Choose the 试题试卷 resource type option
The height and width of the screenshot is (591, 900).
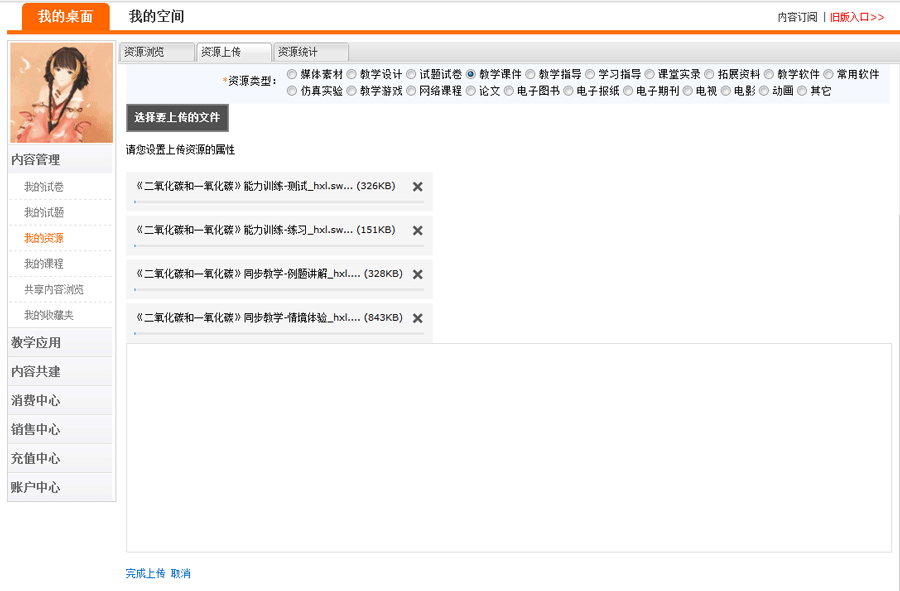pos(411,74)
